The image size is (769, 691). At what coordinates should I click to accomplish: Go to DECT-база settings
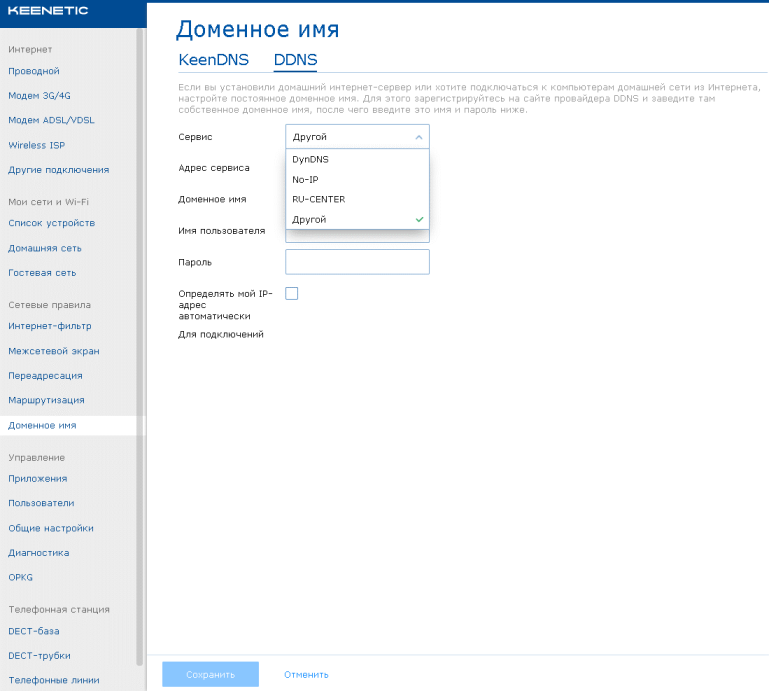click(33, 631)
